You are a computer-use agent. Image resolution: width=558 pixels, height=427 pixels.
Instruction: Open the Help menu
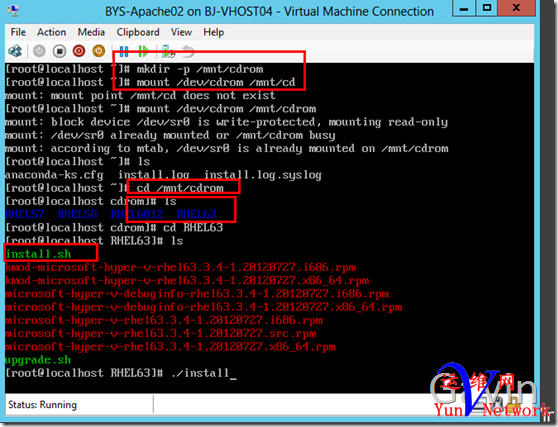pyautogui.click(x=214, y=32)
